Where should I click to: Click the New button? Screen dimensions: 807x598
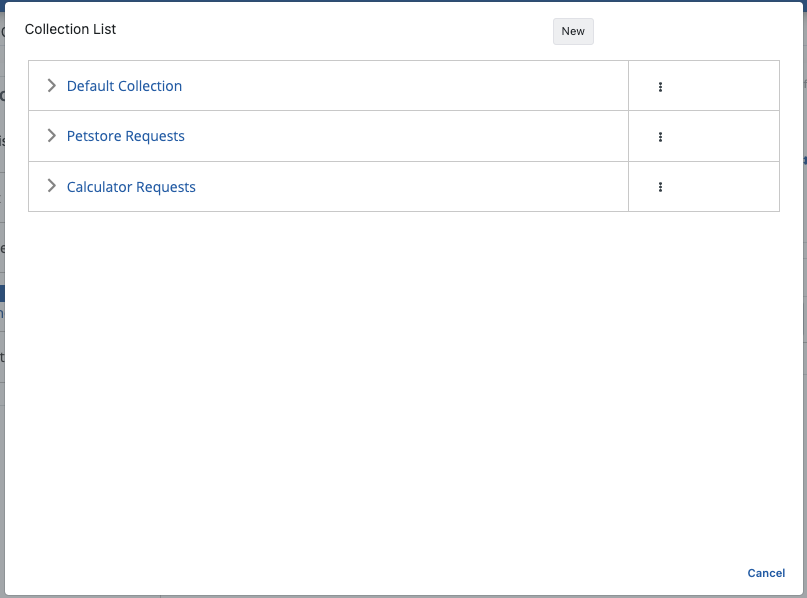(573, 31)
